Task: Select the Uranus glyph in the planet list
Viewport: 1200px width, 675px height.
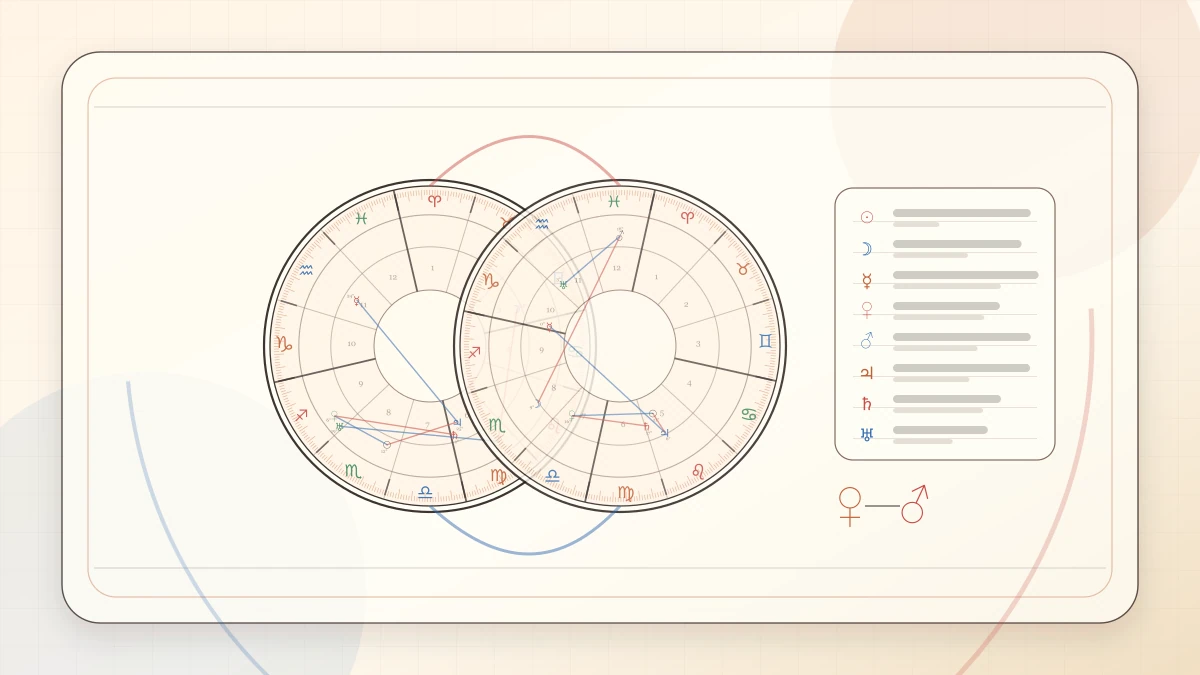Action: [x=867, y=435]
